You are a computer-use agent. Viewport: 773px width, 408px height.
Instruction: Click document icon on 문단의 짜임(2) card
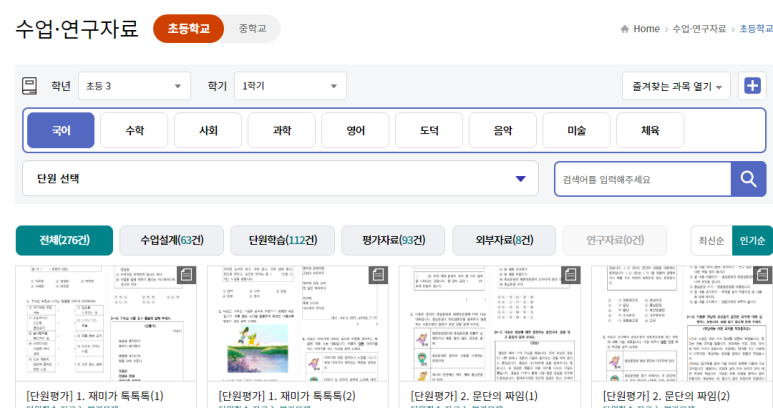763,274
